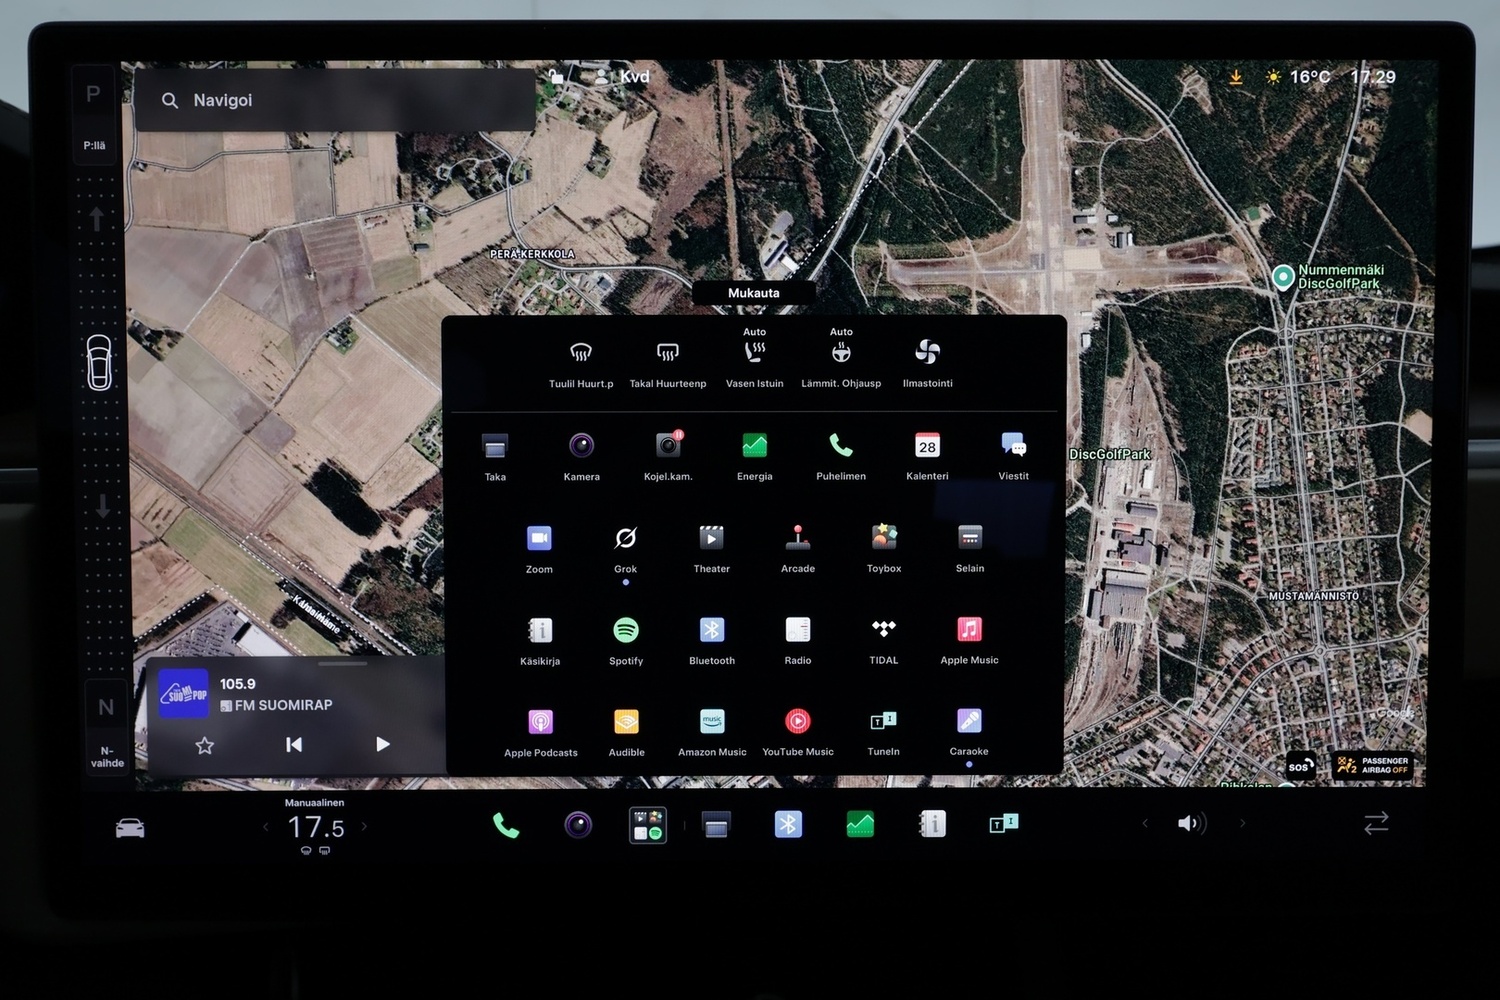1500x1000 pixels.
Task: Toggle the car lock icon in status bar
Action: pos(557,76)
